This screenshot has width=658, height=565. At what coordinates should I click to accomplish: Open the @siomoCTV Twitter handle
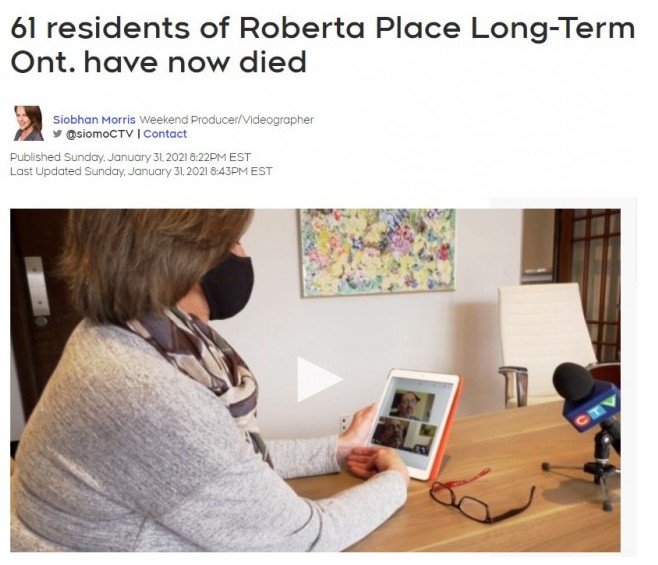(100, 134)
